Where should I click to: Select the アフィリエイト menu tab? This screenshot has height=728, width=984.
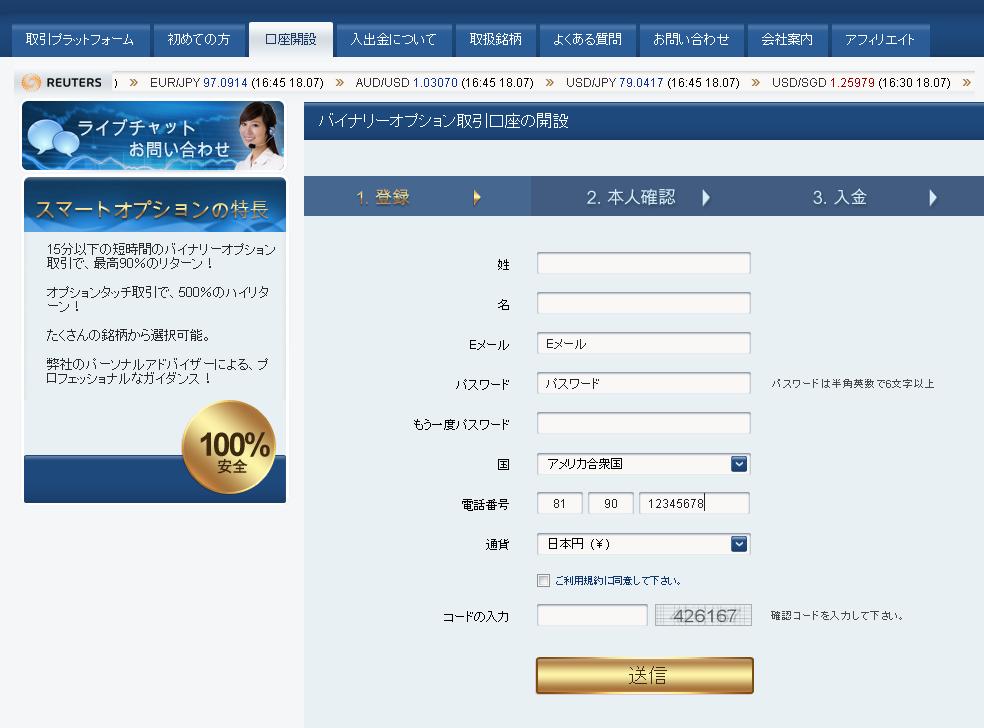[x=880, y=40]
